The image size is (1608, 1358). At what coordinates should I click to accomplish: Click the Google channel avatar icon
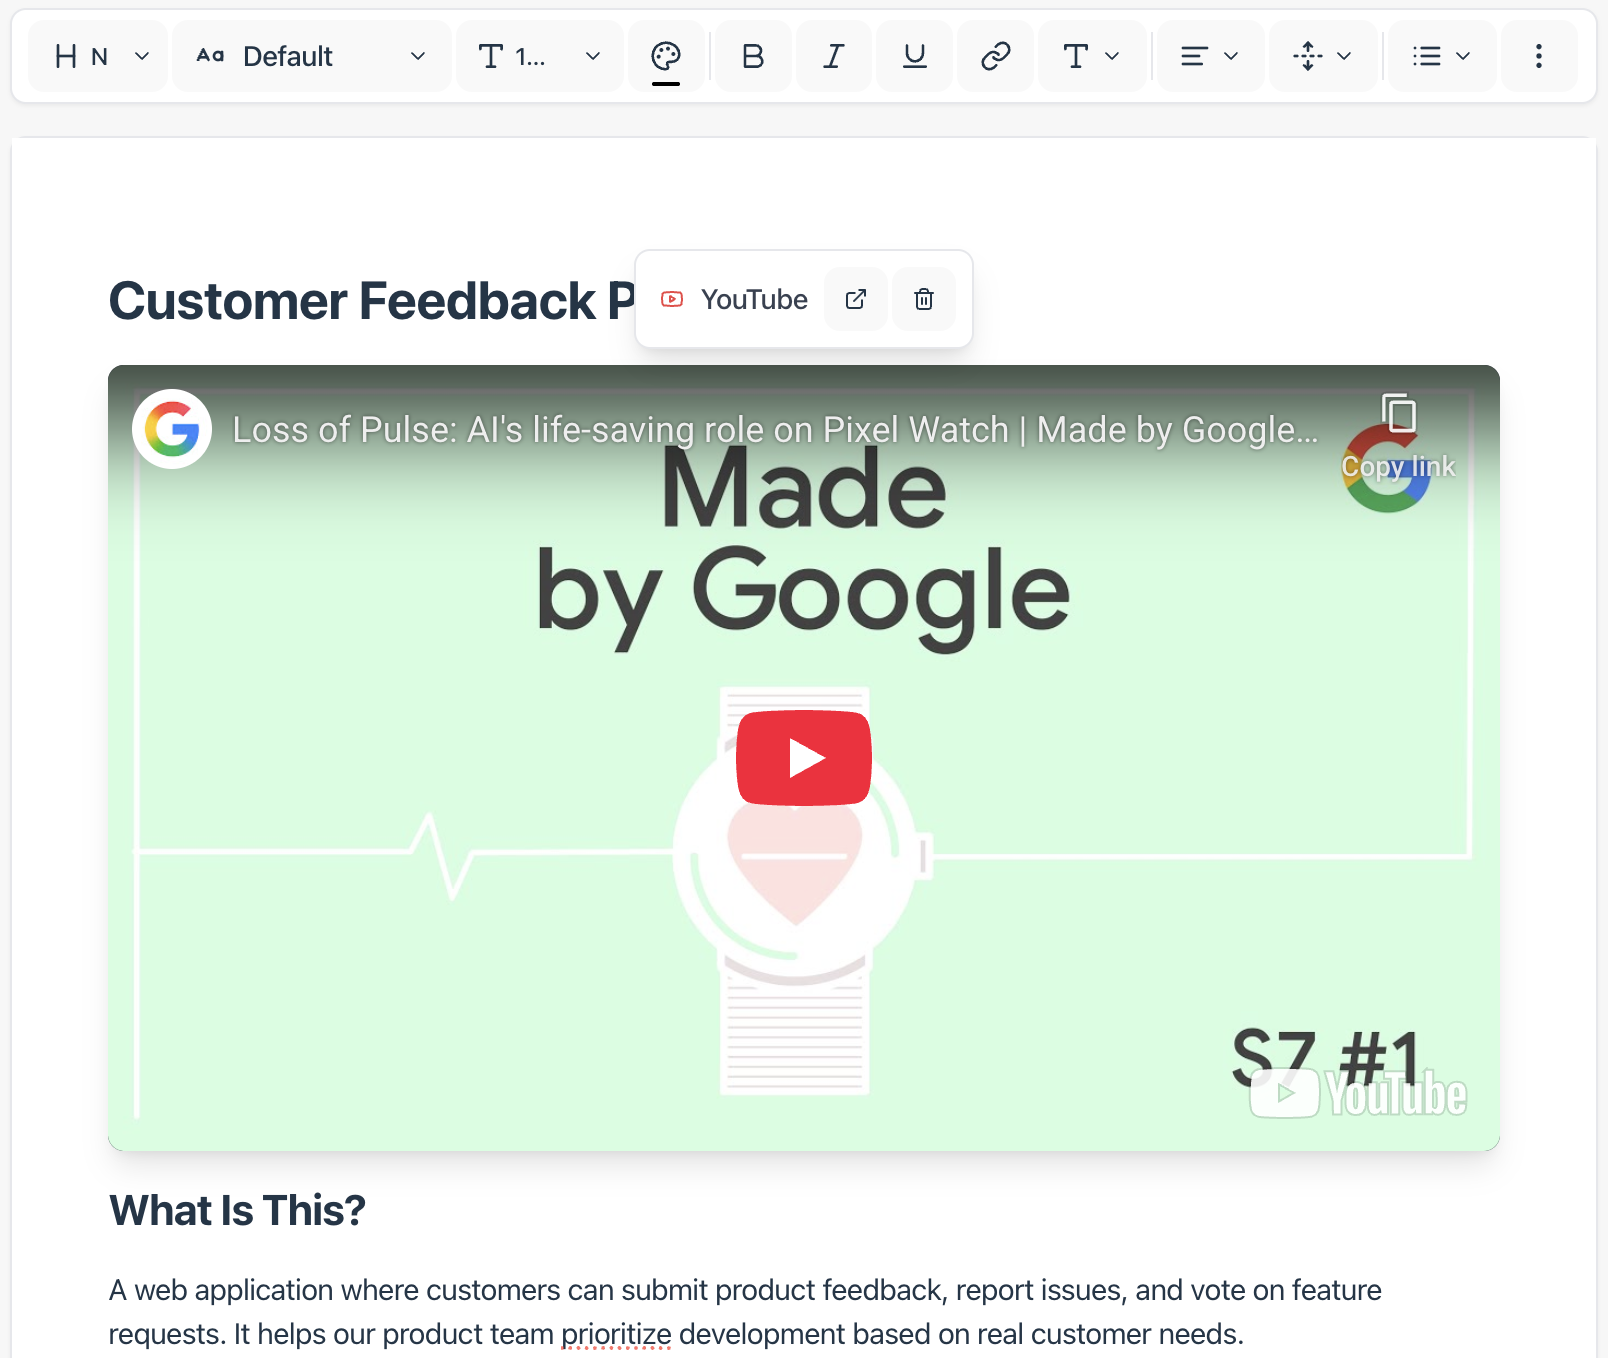coord(172,429)
